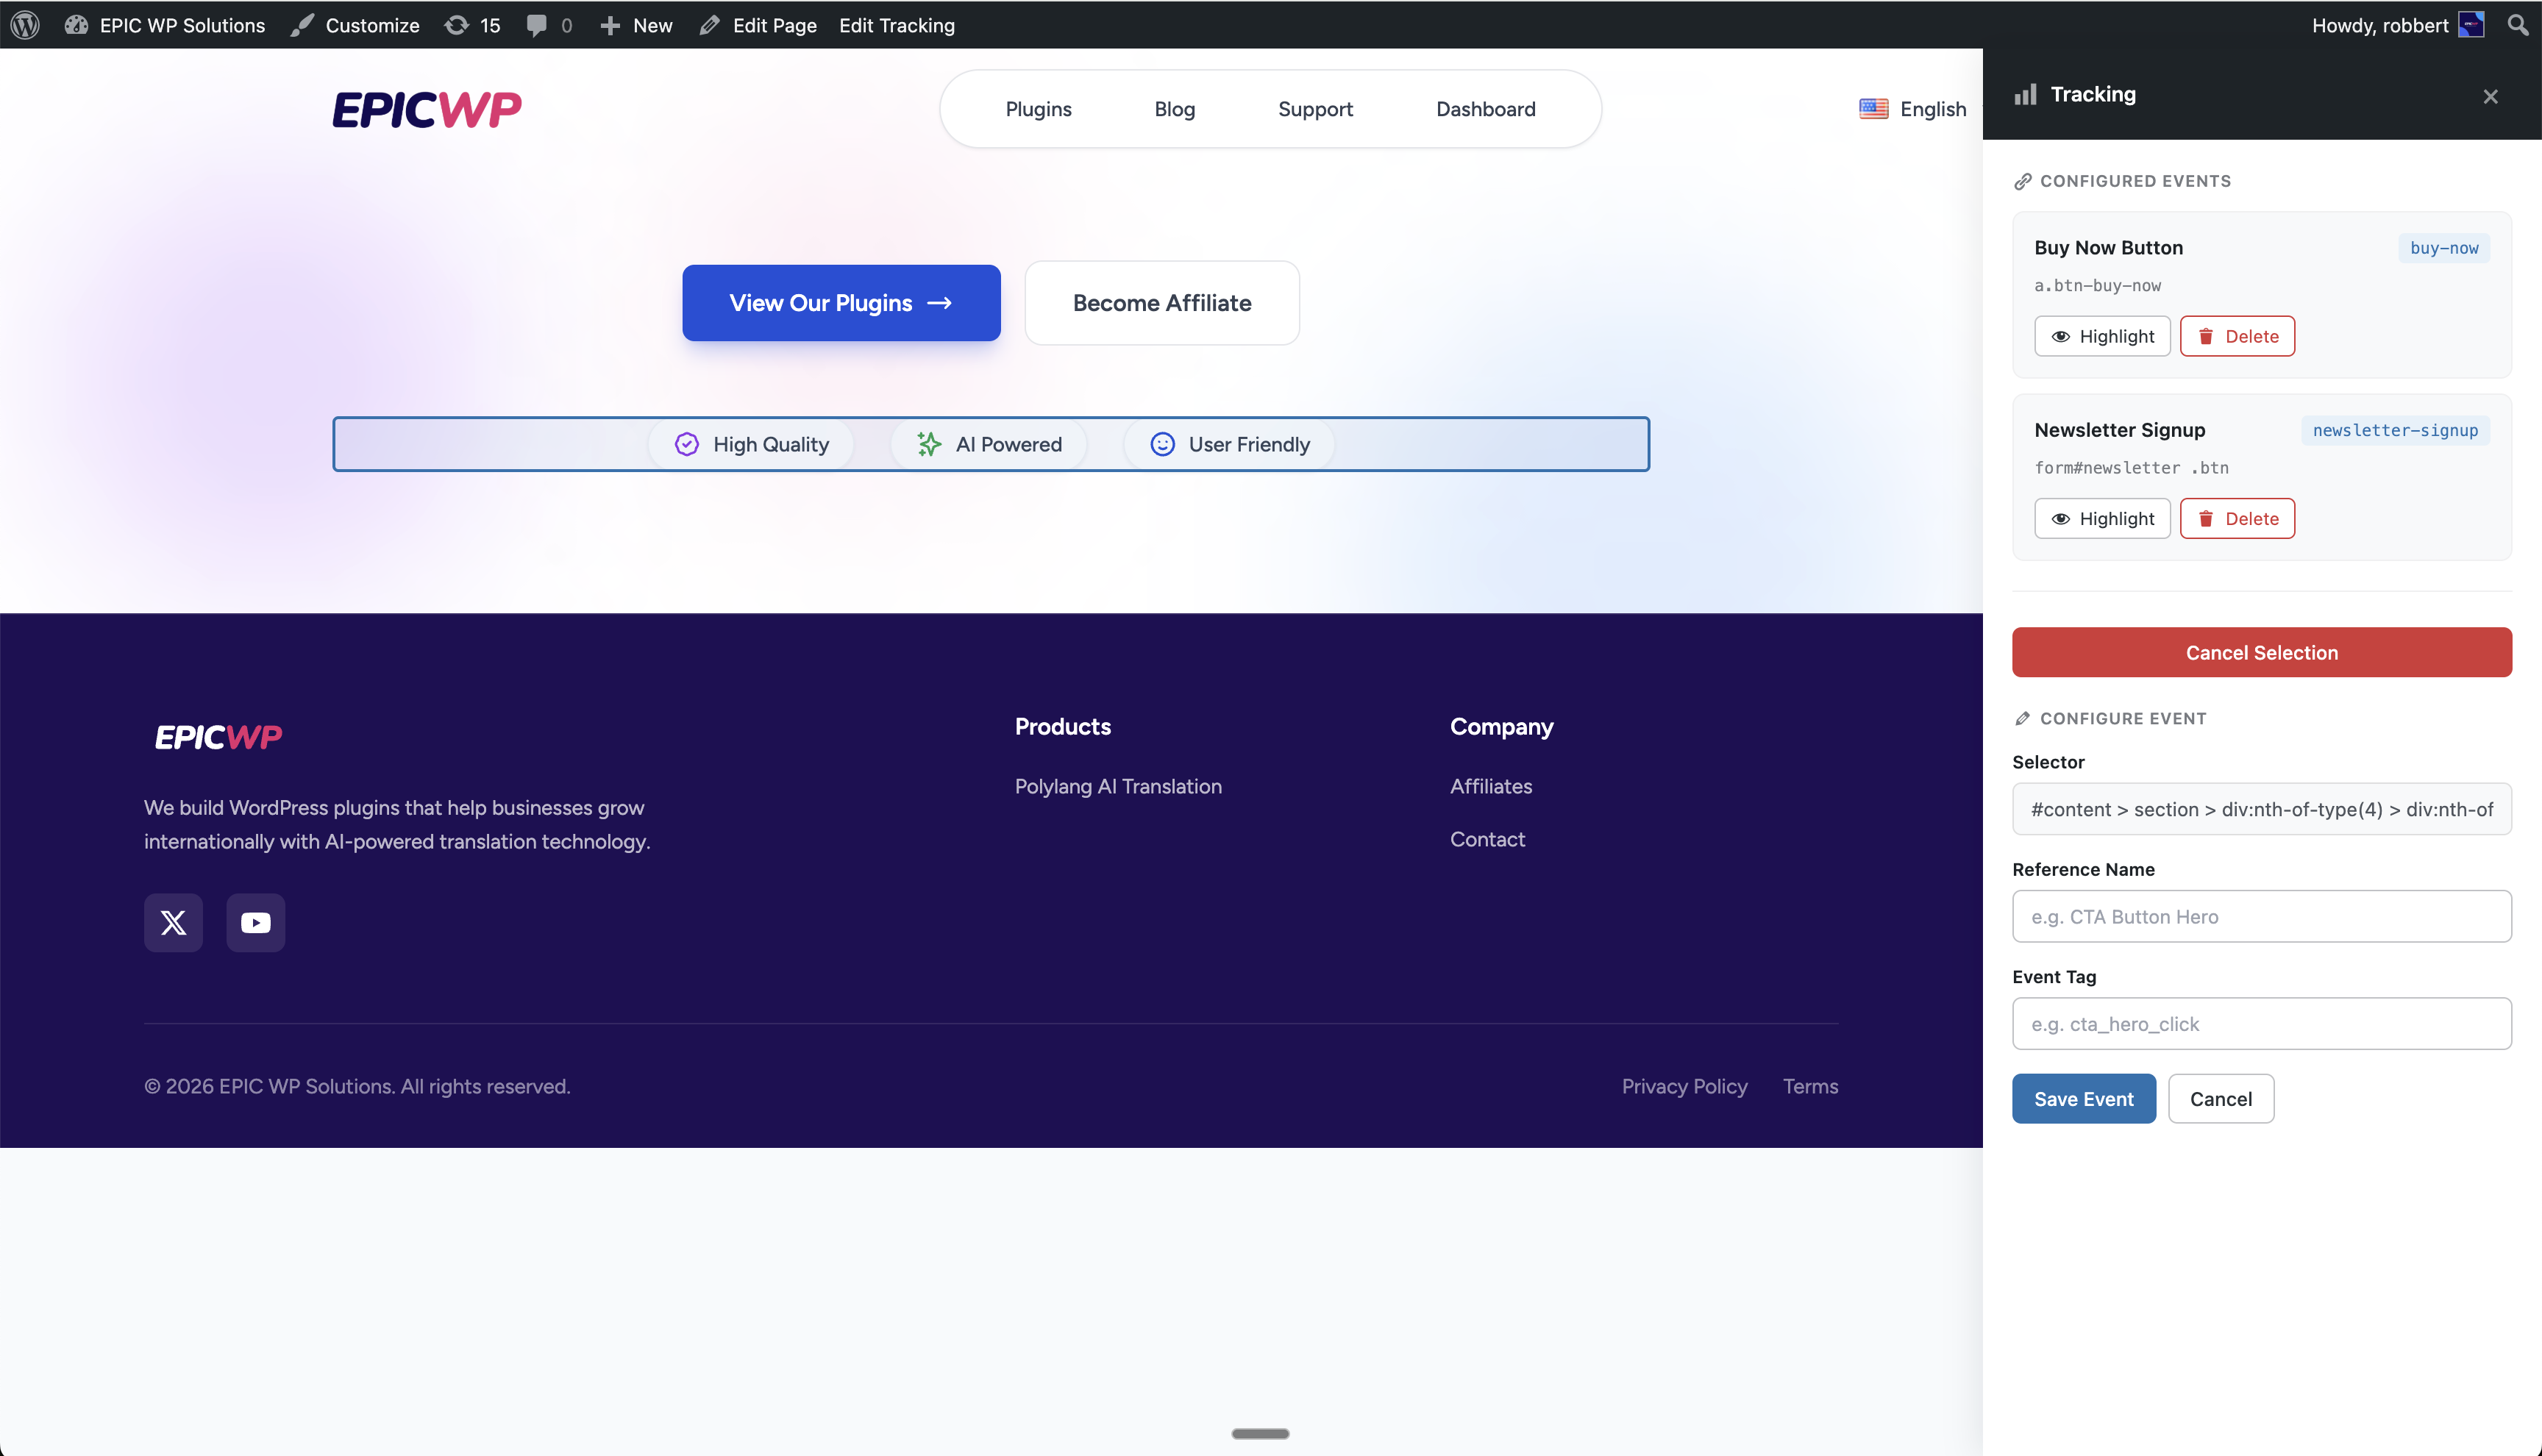Close the Tracking panel
This screenshot has height=1456, width=2542.
point(2490,96)
